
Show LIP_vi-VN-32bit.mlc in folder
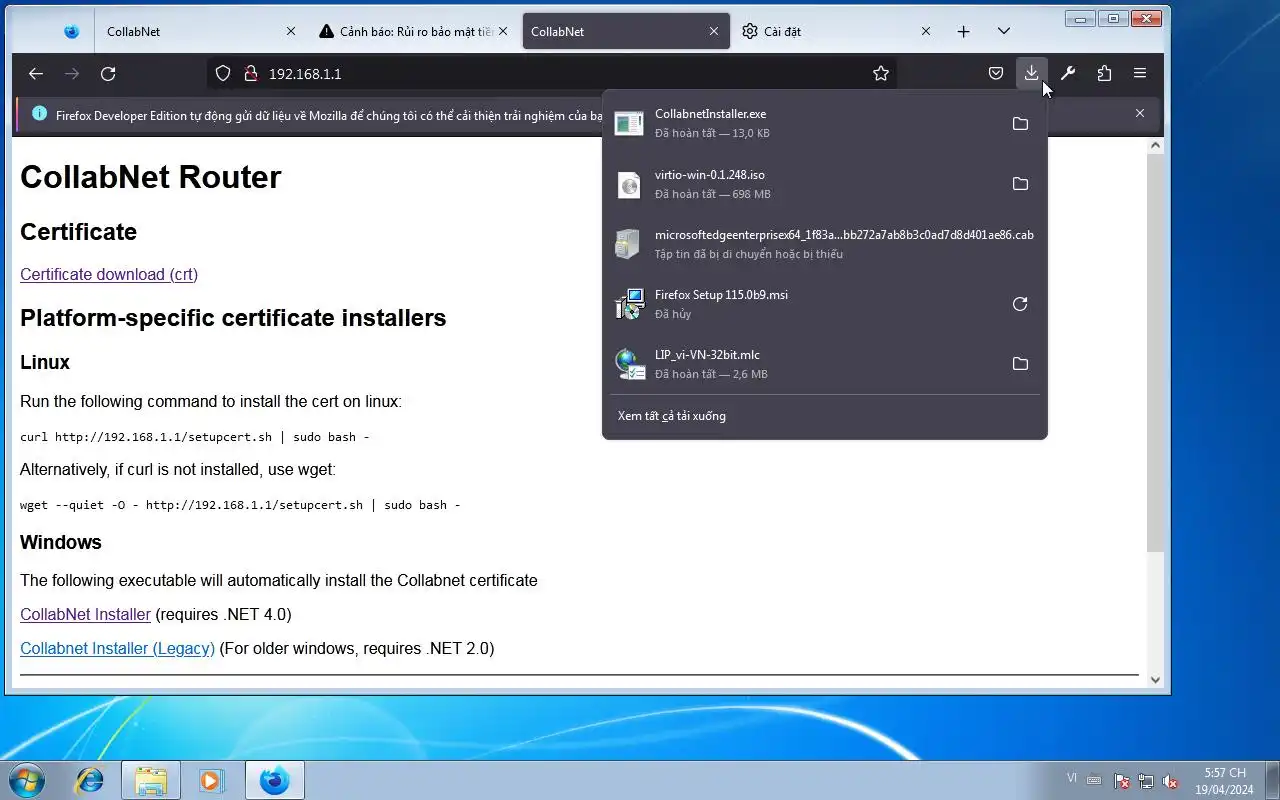click(1020, 364)
